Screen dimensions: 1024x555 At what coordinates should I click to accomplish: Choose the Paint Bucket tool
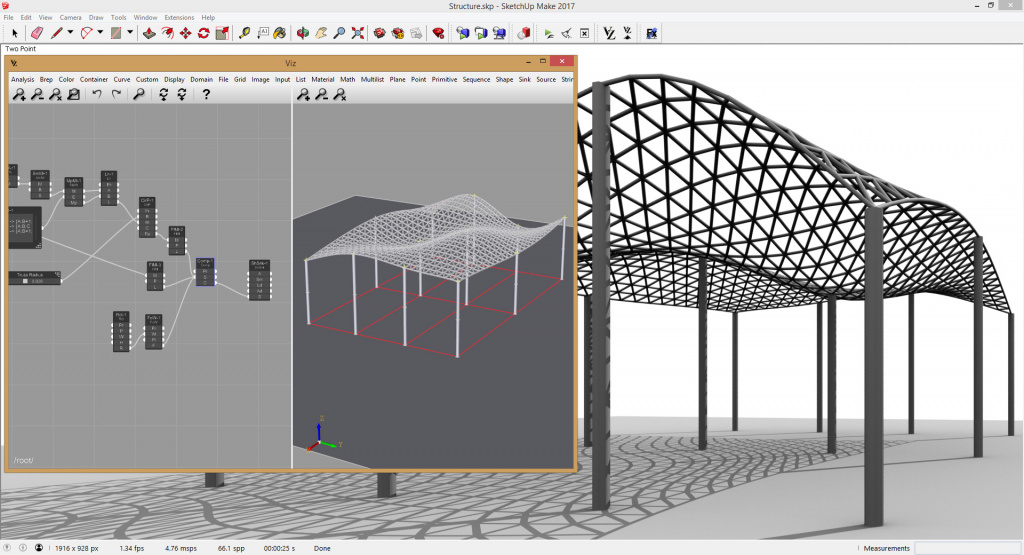280,33
